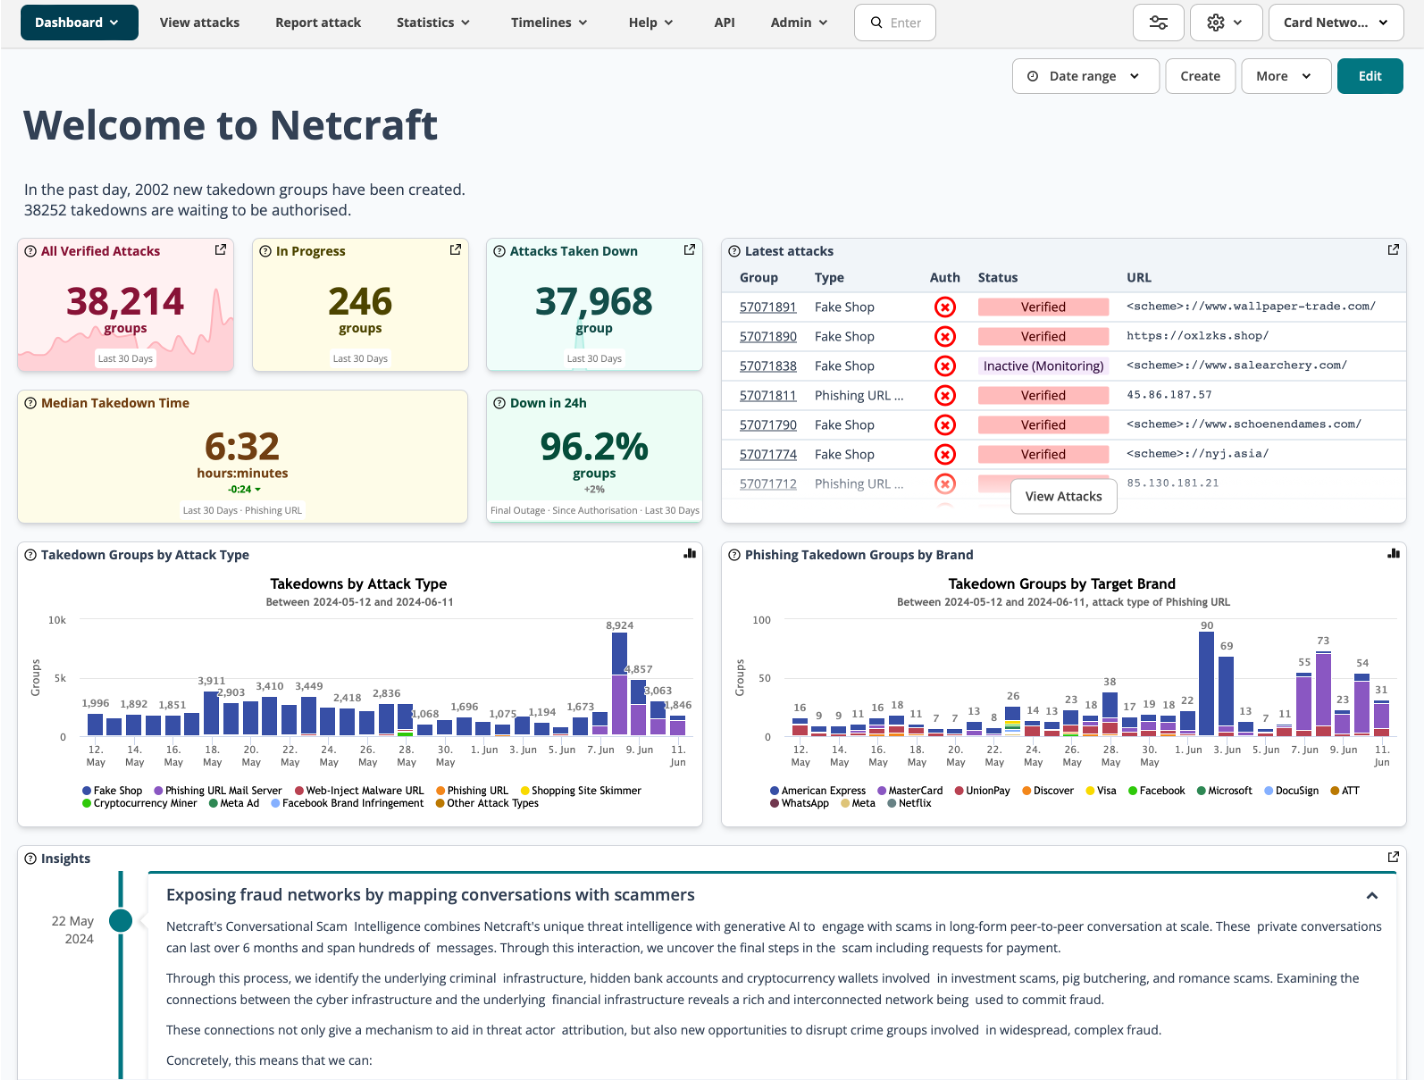Click the red Auth denial icon for group 57071891

[x=945, y=306]
